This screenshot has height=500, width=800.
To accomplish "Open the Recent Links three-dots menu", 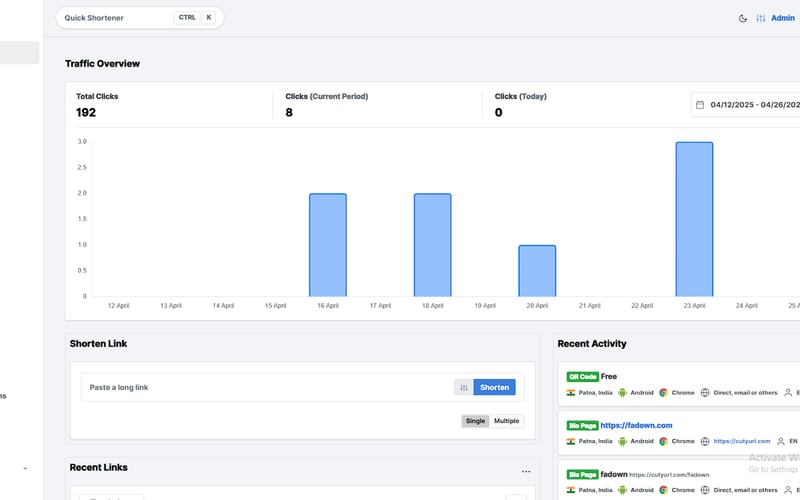I will [526, 471].
